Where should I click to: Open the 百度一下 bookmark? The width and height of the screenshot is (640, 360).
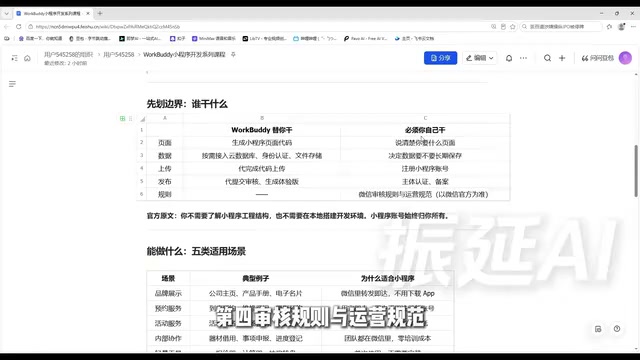click(40, 38)
